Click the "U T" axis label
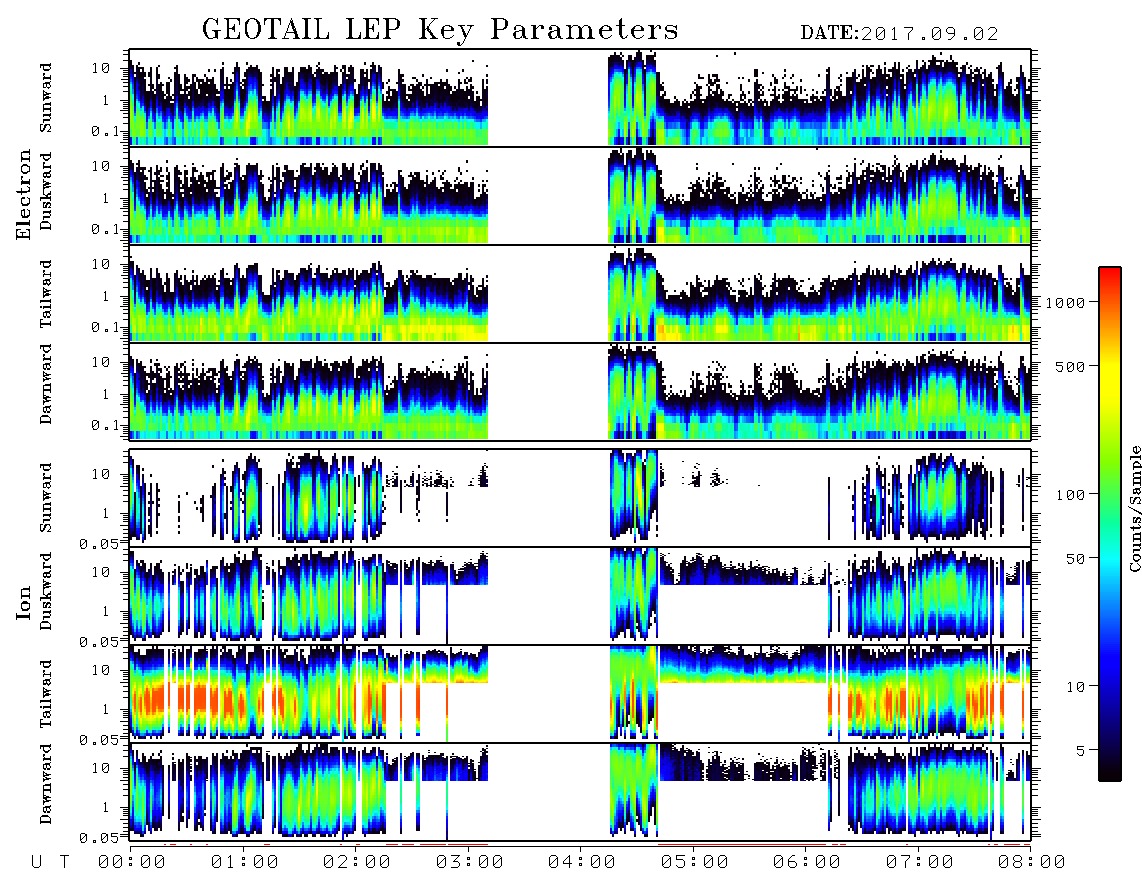The width and height of the screenshot is (1142, 880). pos(50,862)
